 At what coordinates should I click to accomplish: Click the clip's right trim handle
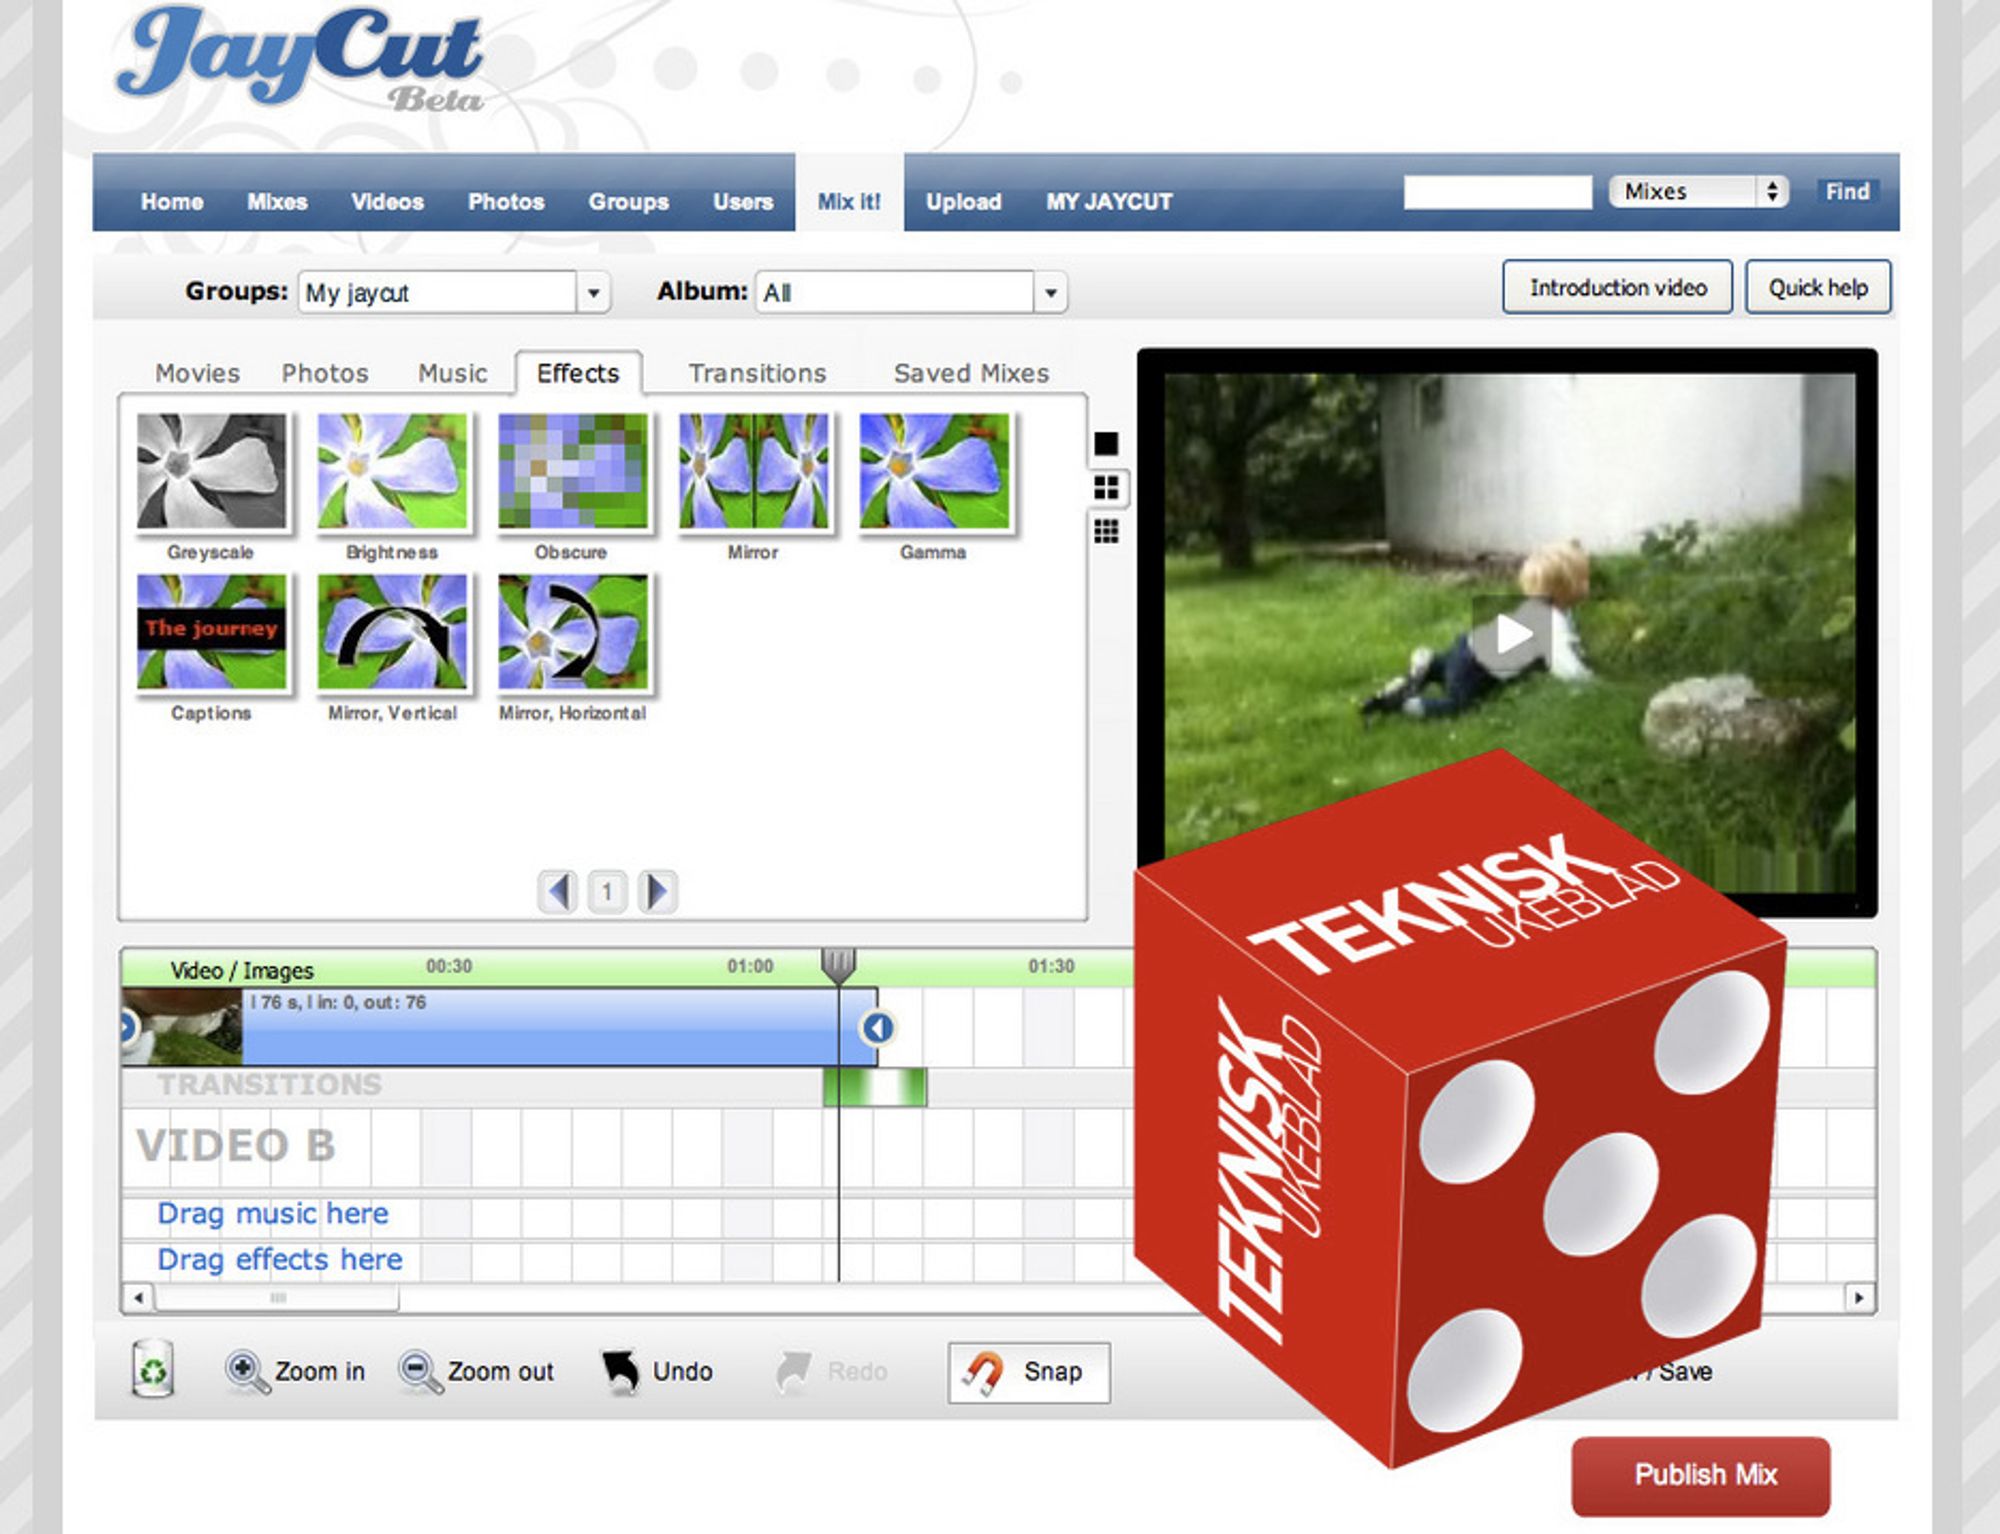coord(877,1027)
